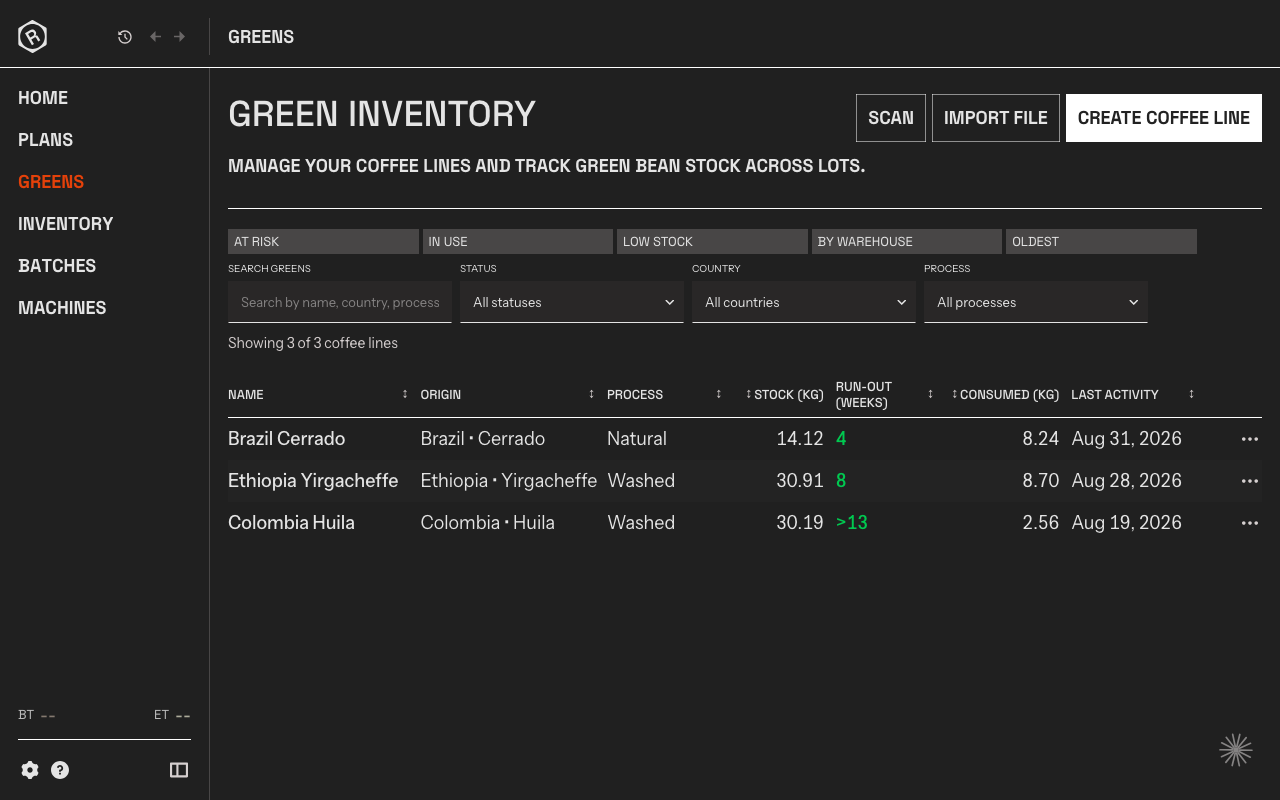The height and width of the screenshot is (800, 1280).
Task: Click origin Brazil · Cerrado cell
Action: click(x=483, y=439)
